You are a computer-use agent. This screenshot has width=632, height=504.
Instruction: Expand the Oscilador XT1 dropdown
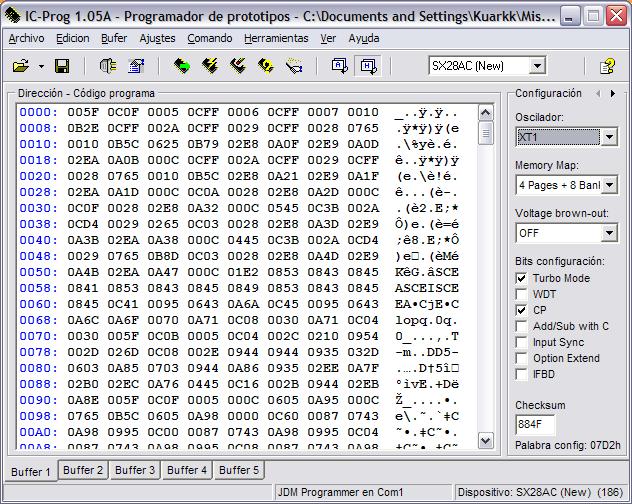pyautogui.click(x=609, y=137)
